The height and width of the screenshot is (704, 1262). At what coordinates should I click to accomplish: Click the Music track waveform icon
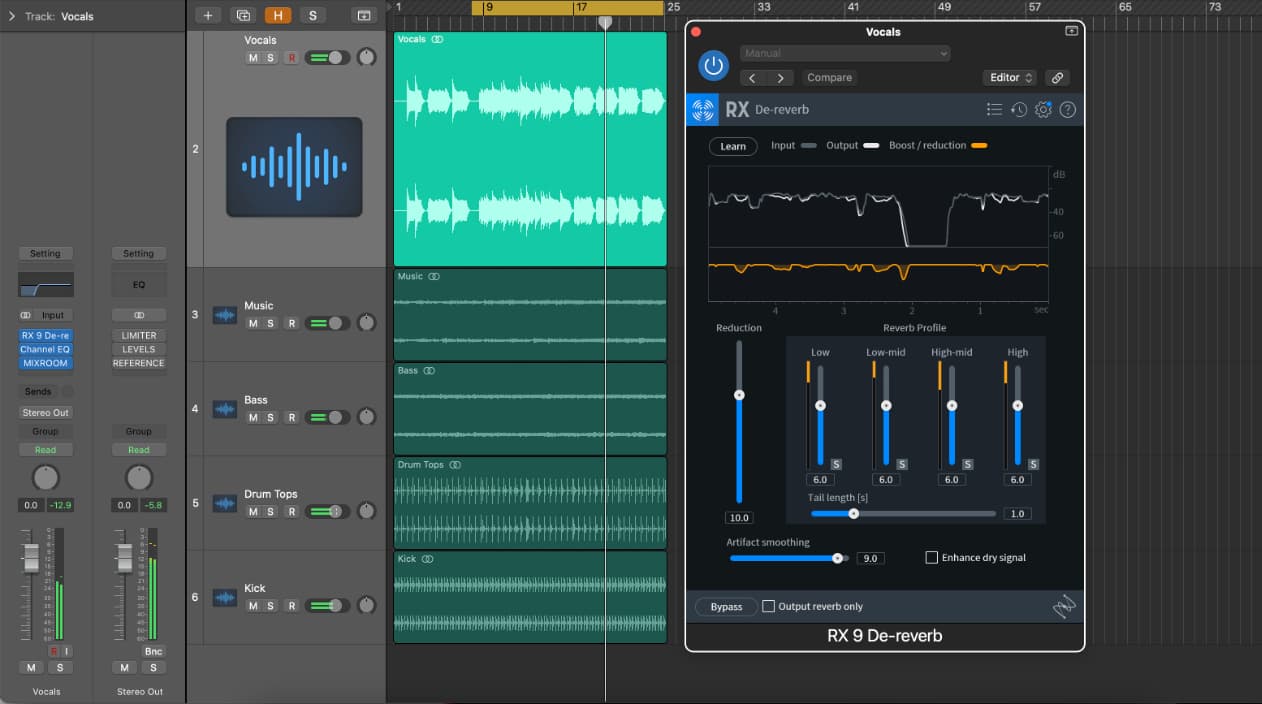pos(225,315)
